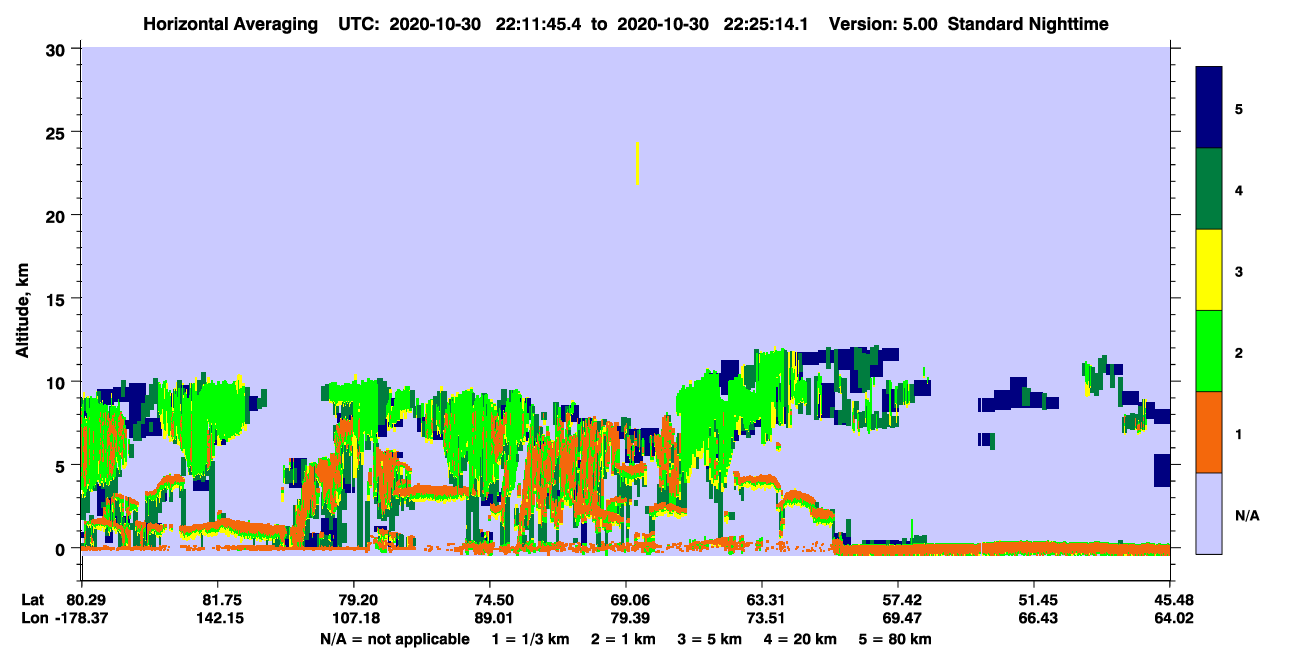Viewport: 1300px width, 667px height.
Task: Click the start time '22:11:45.4' text
Action: (x=539, y=23)
